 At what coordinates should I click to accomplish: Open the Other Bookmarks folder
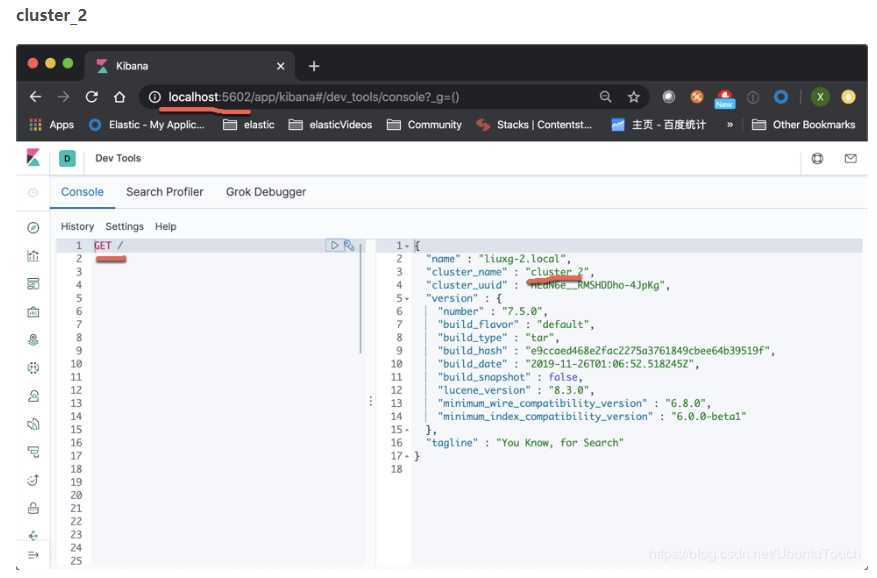803,124
